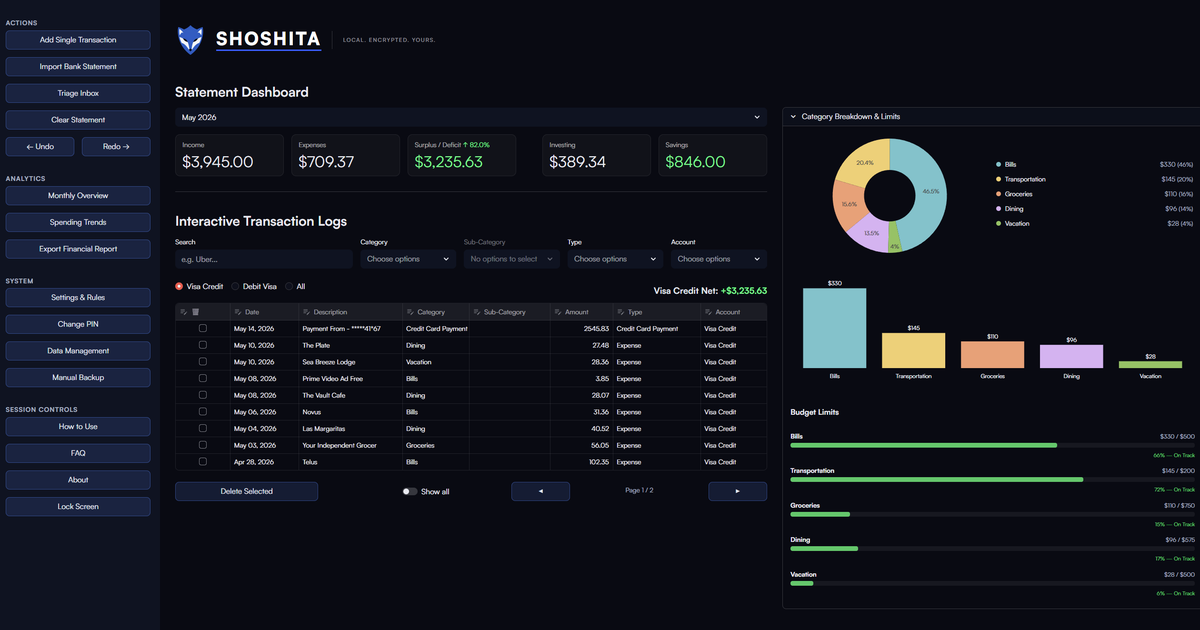
Task: Click the edit icon beside Category column header
Action: (410, 312)
